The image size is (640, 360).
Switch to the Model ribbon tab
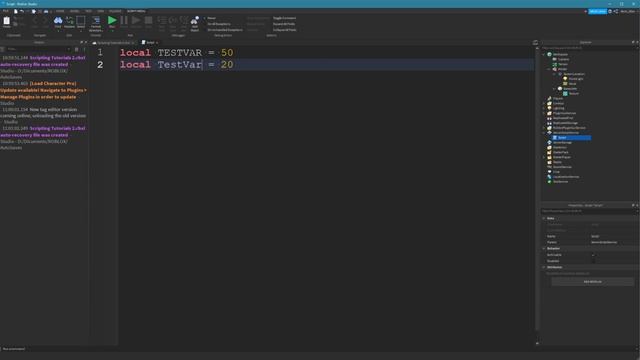[74, 11]
